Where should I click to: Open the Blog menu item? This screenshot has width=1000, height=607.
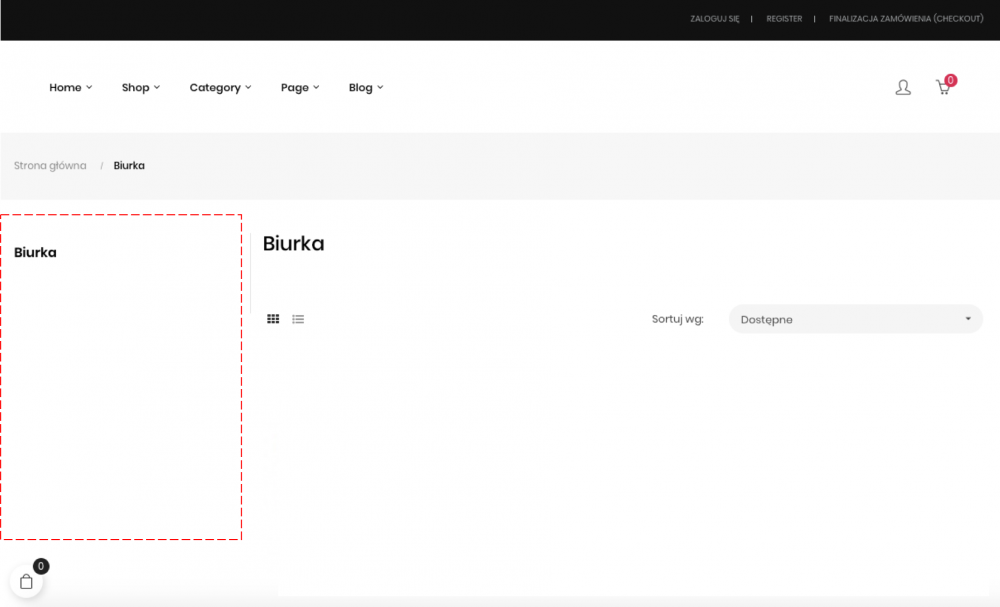[x=365, y=88]
